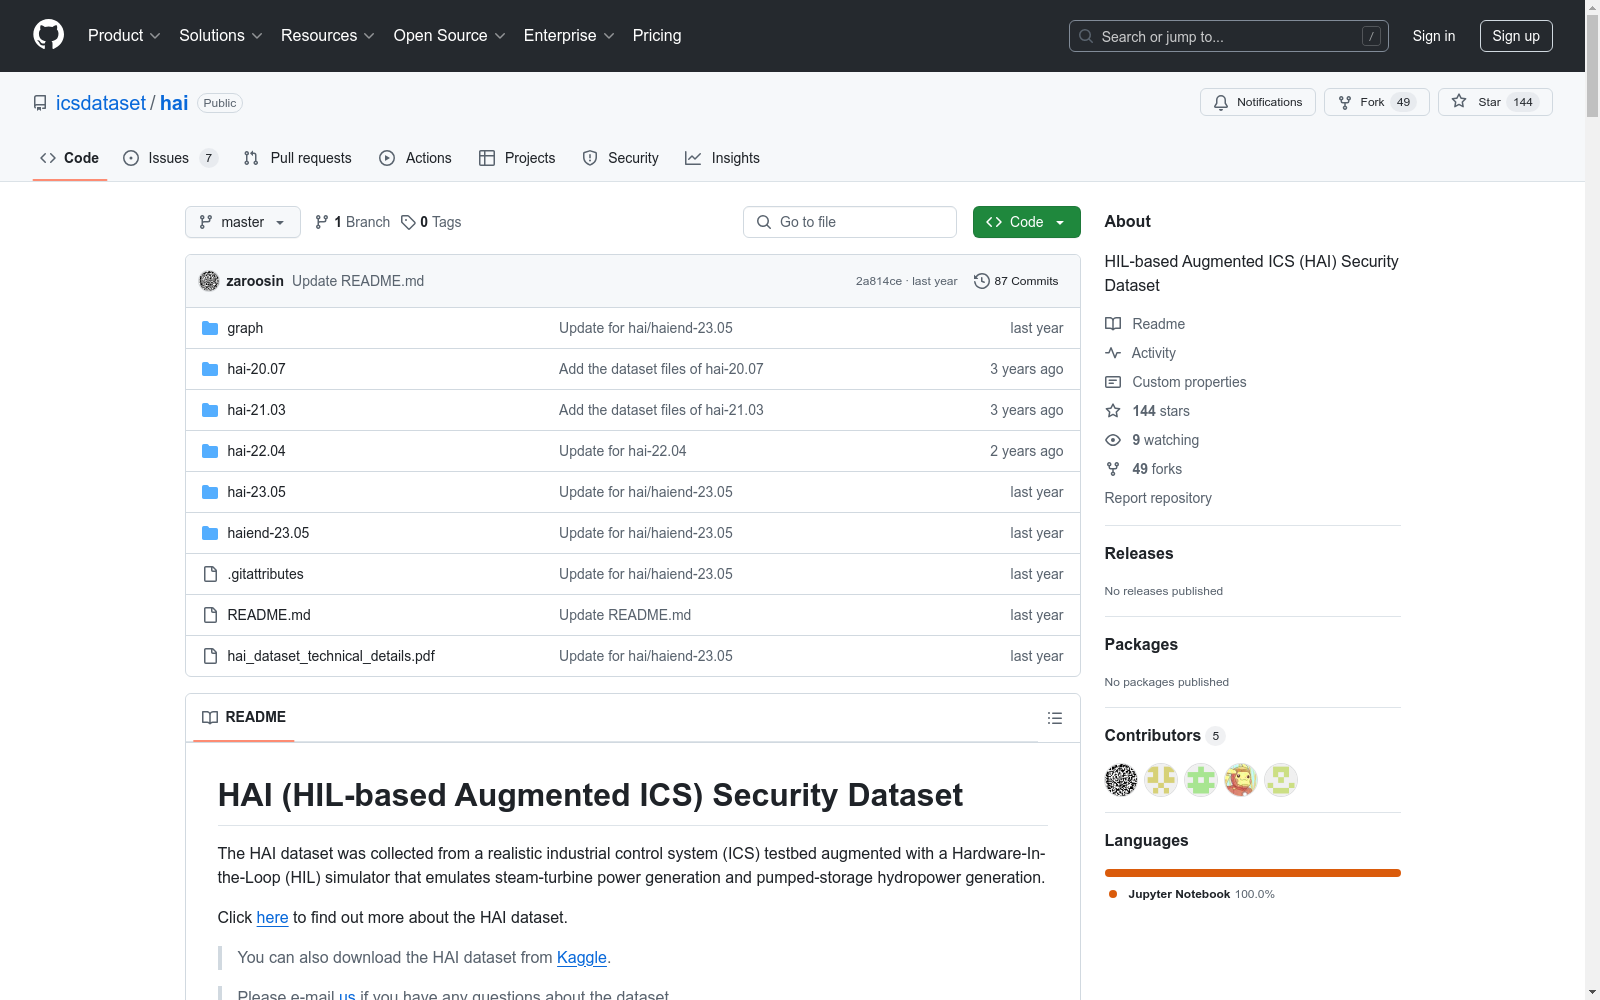Open the Packages heading link
The height and width of the screenshot is (1000, 1600).
click(x=1141, y=644)
